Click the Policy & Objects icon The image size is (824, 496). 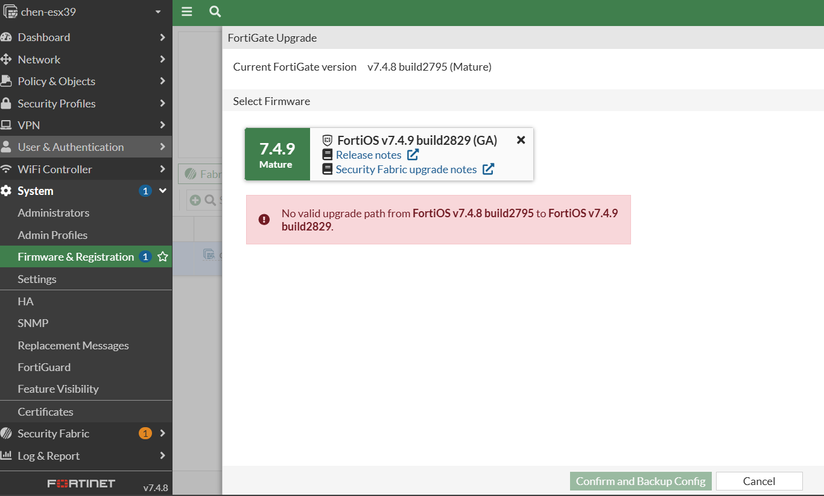(x=6, y=81)
